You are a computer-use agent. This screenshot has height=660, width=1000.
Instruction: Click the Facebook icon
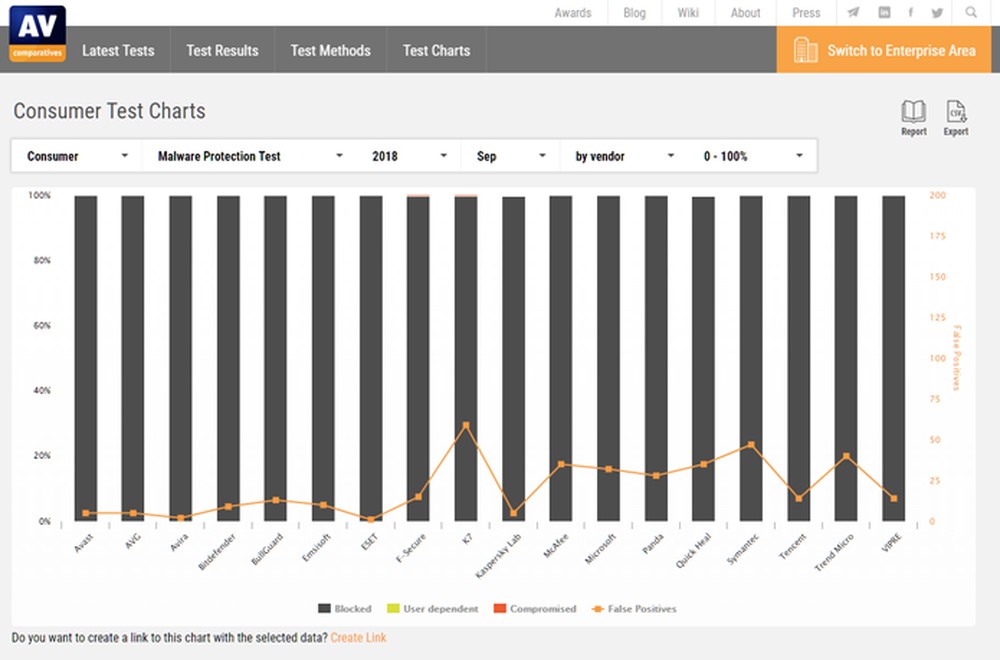[x=910, y=13]
